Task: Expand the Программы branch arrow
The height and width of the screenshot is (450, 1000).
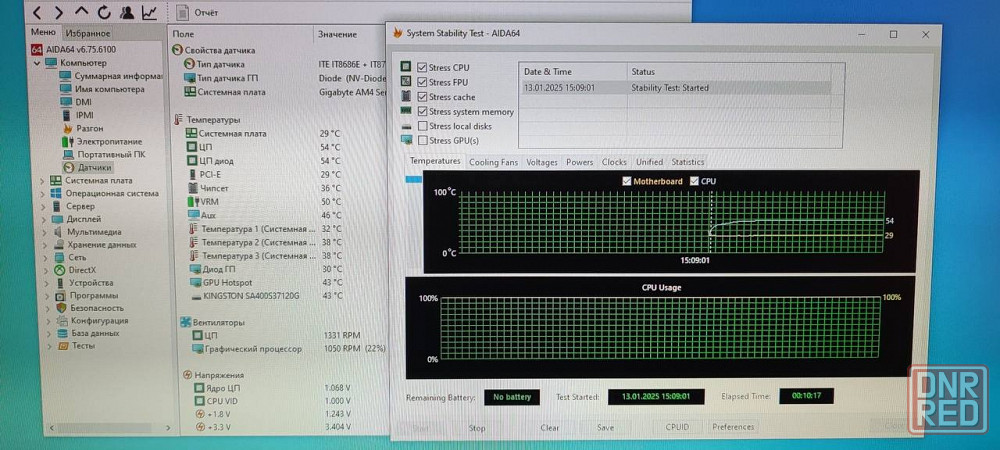Action: click(45, 296)
